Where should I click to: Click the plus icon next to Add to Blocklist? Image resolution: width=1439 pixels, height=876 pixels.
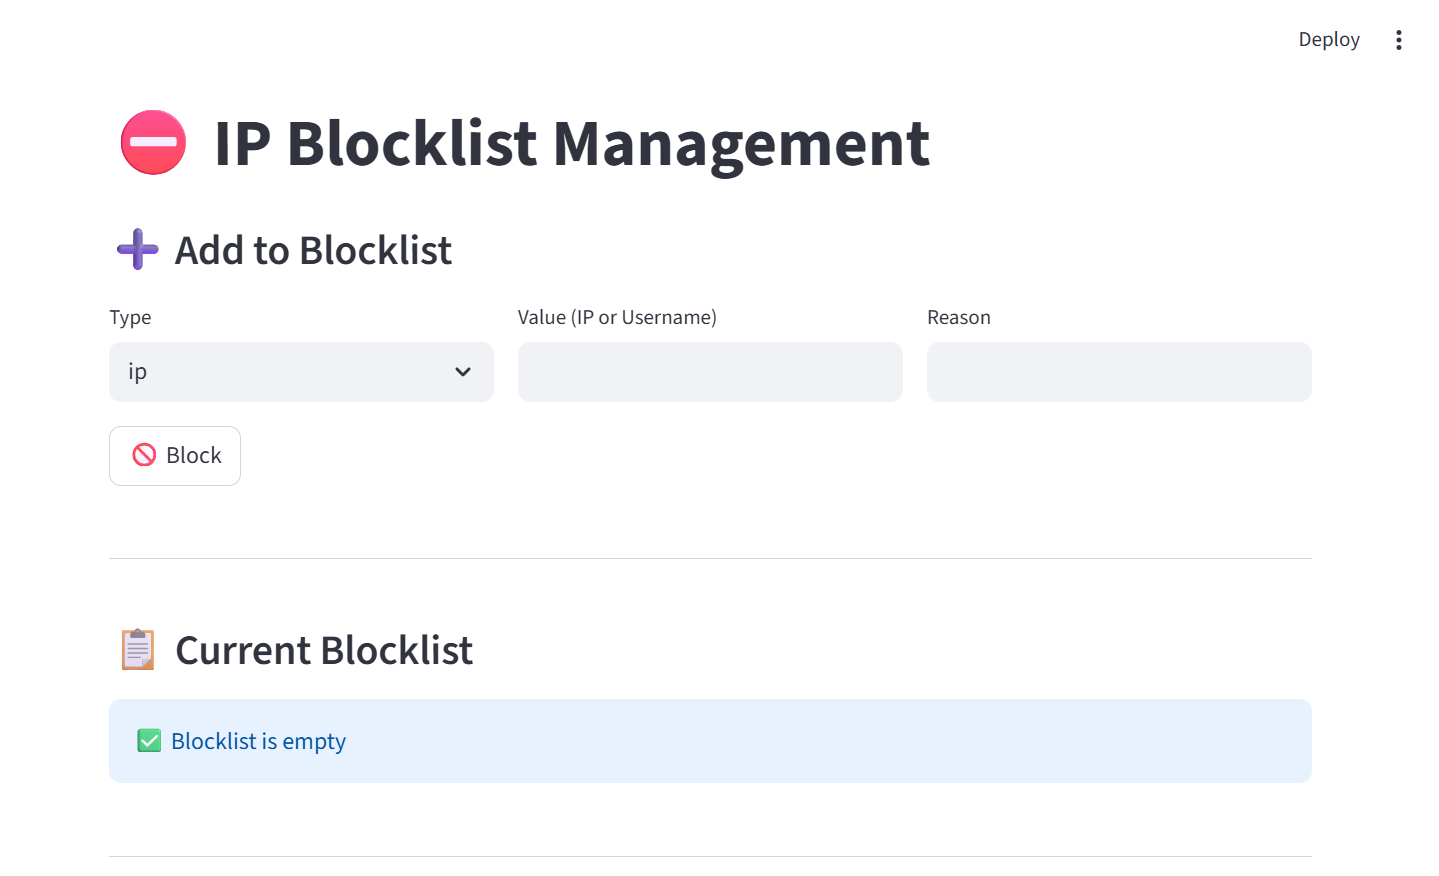point(136,249)
